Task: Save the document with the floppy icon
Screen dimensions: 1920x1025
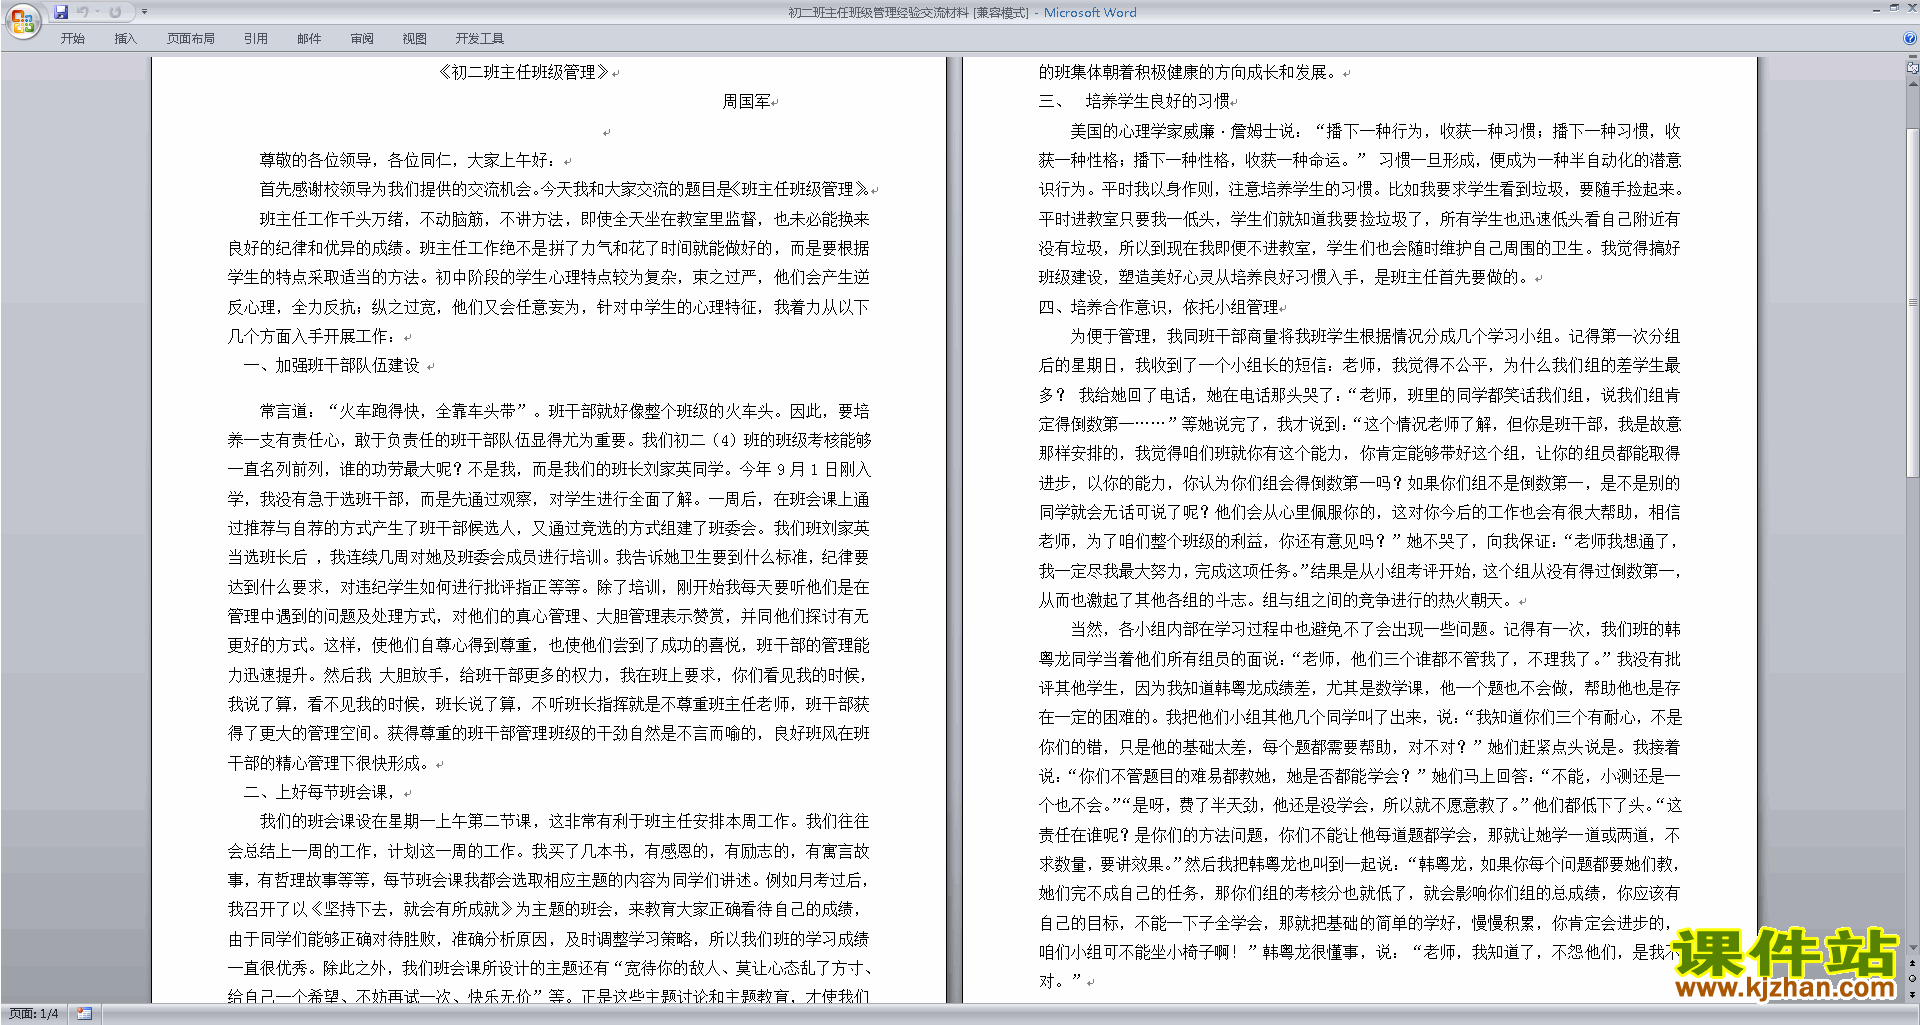Action: (61, 12)
